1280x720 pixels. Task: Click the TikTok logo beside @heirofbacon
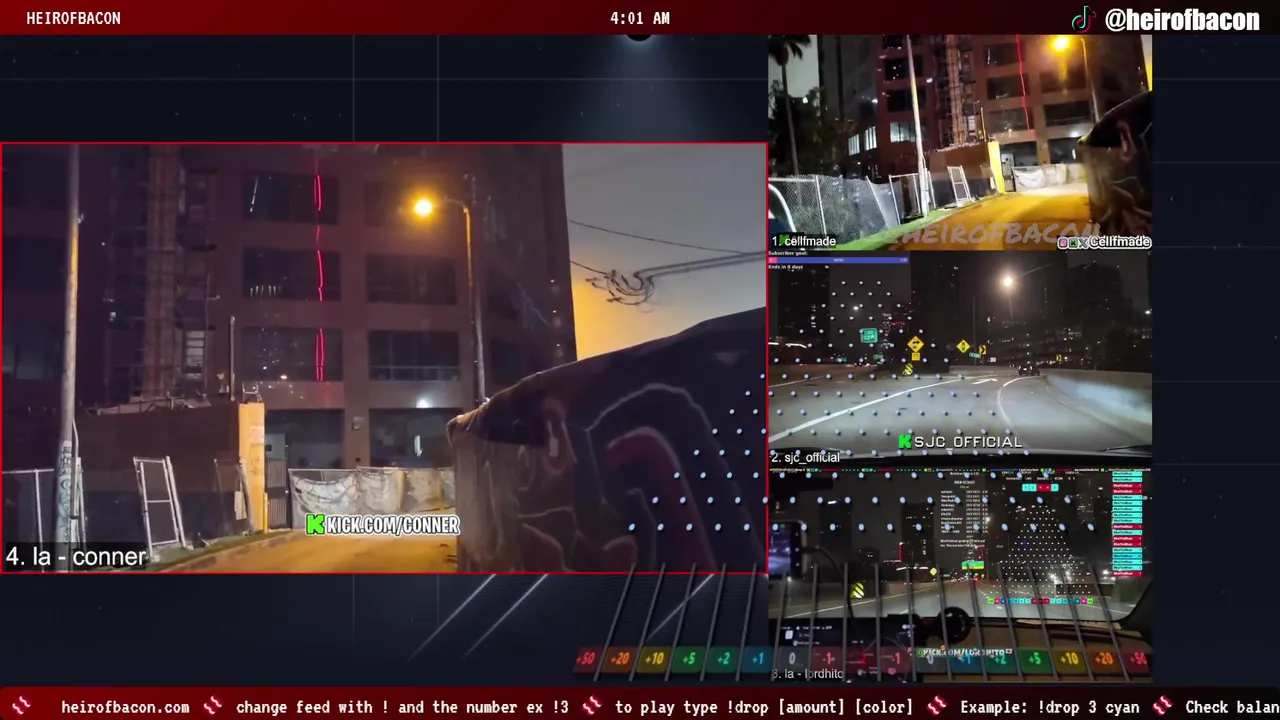[x=1083, y=18]
